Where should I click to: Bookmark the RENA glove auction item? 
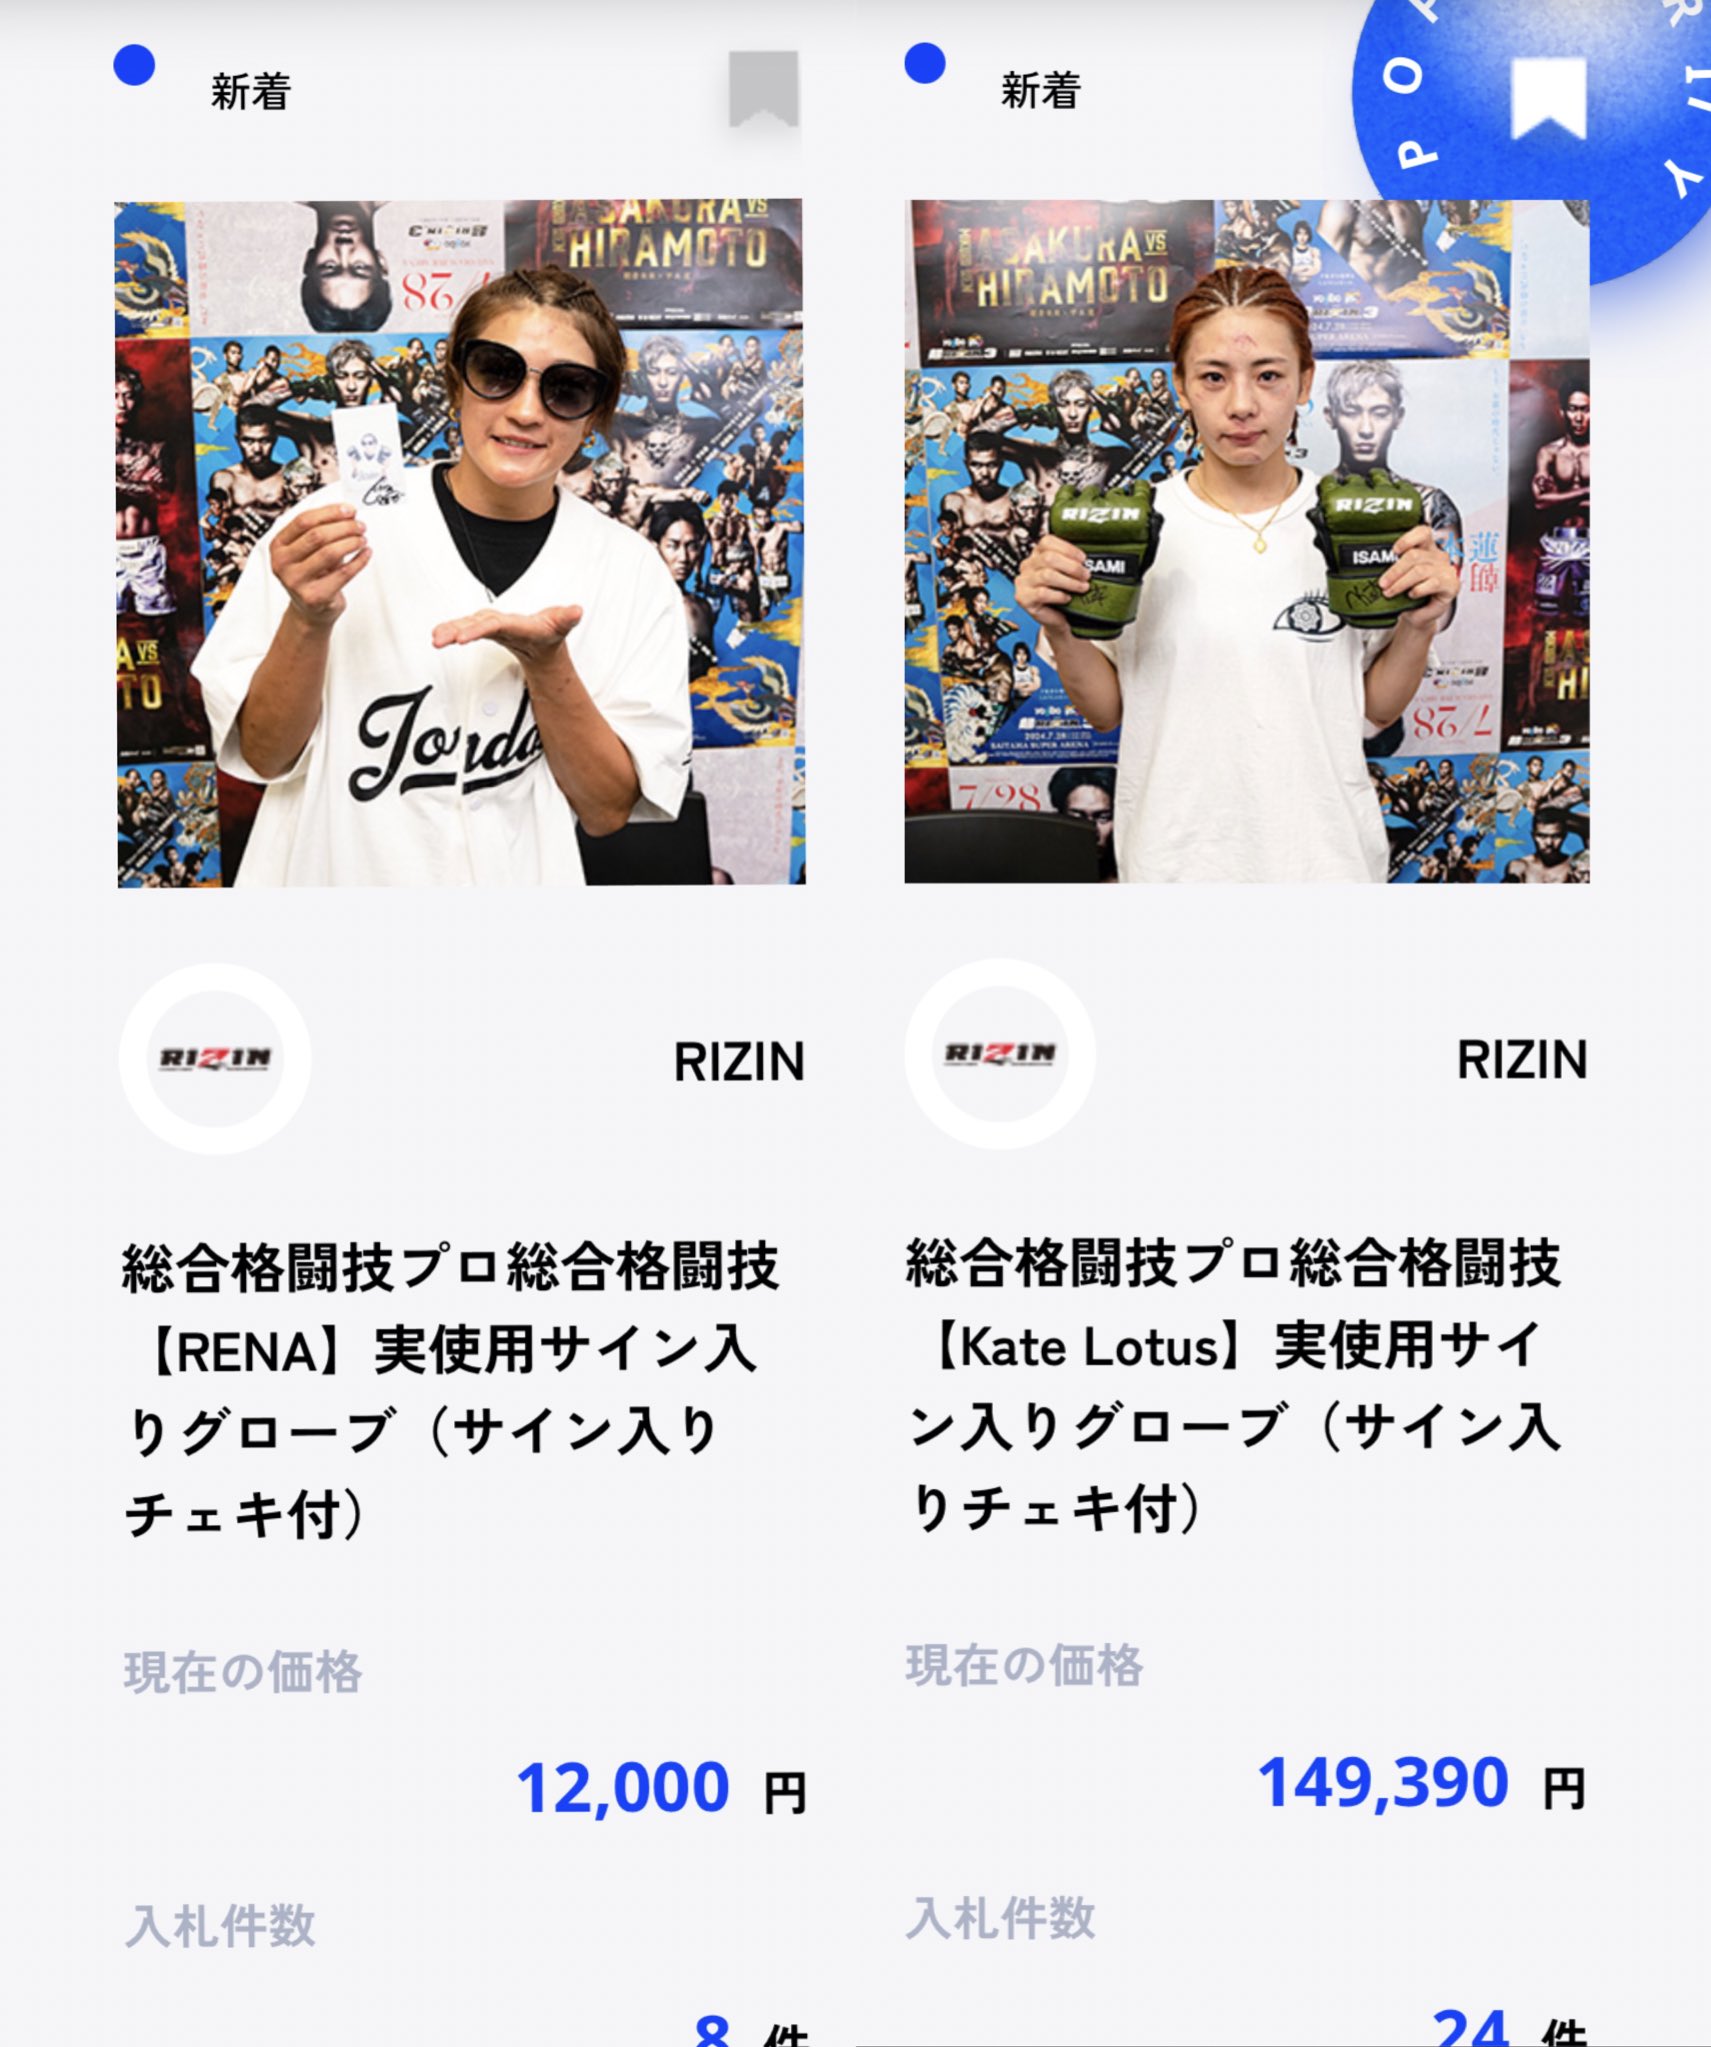[x=763, y=89]
